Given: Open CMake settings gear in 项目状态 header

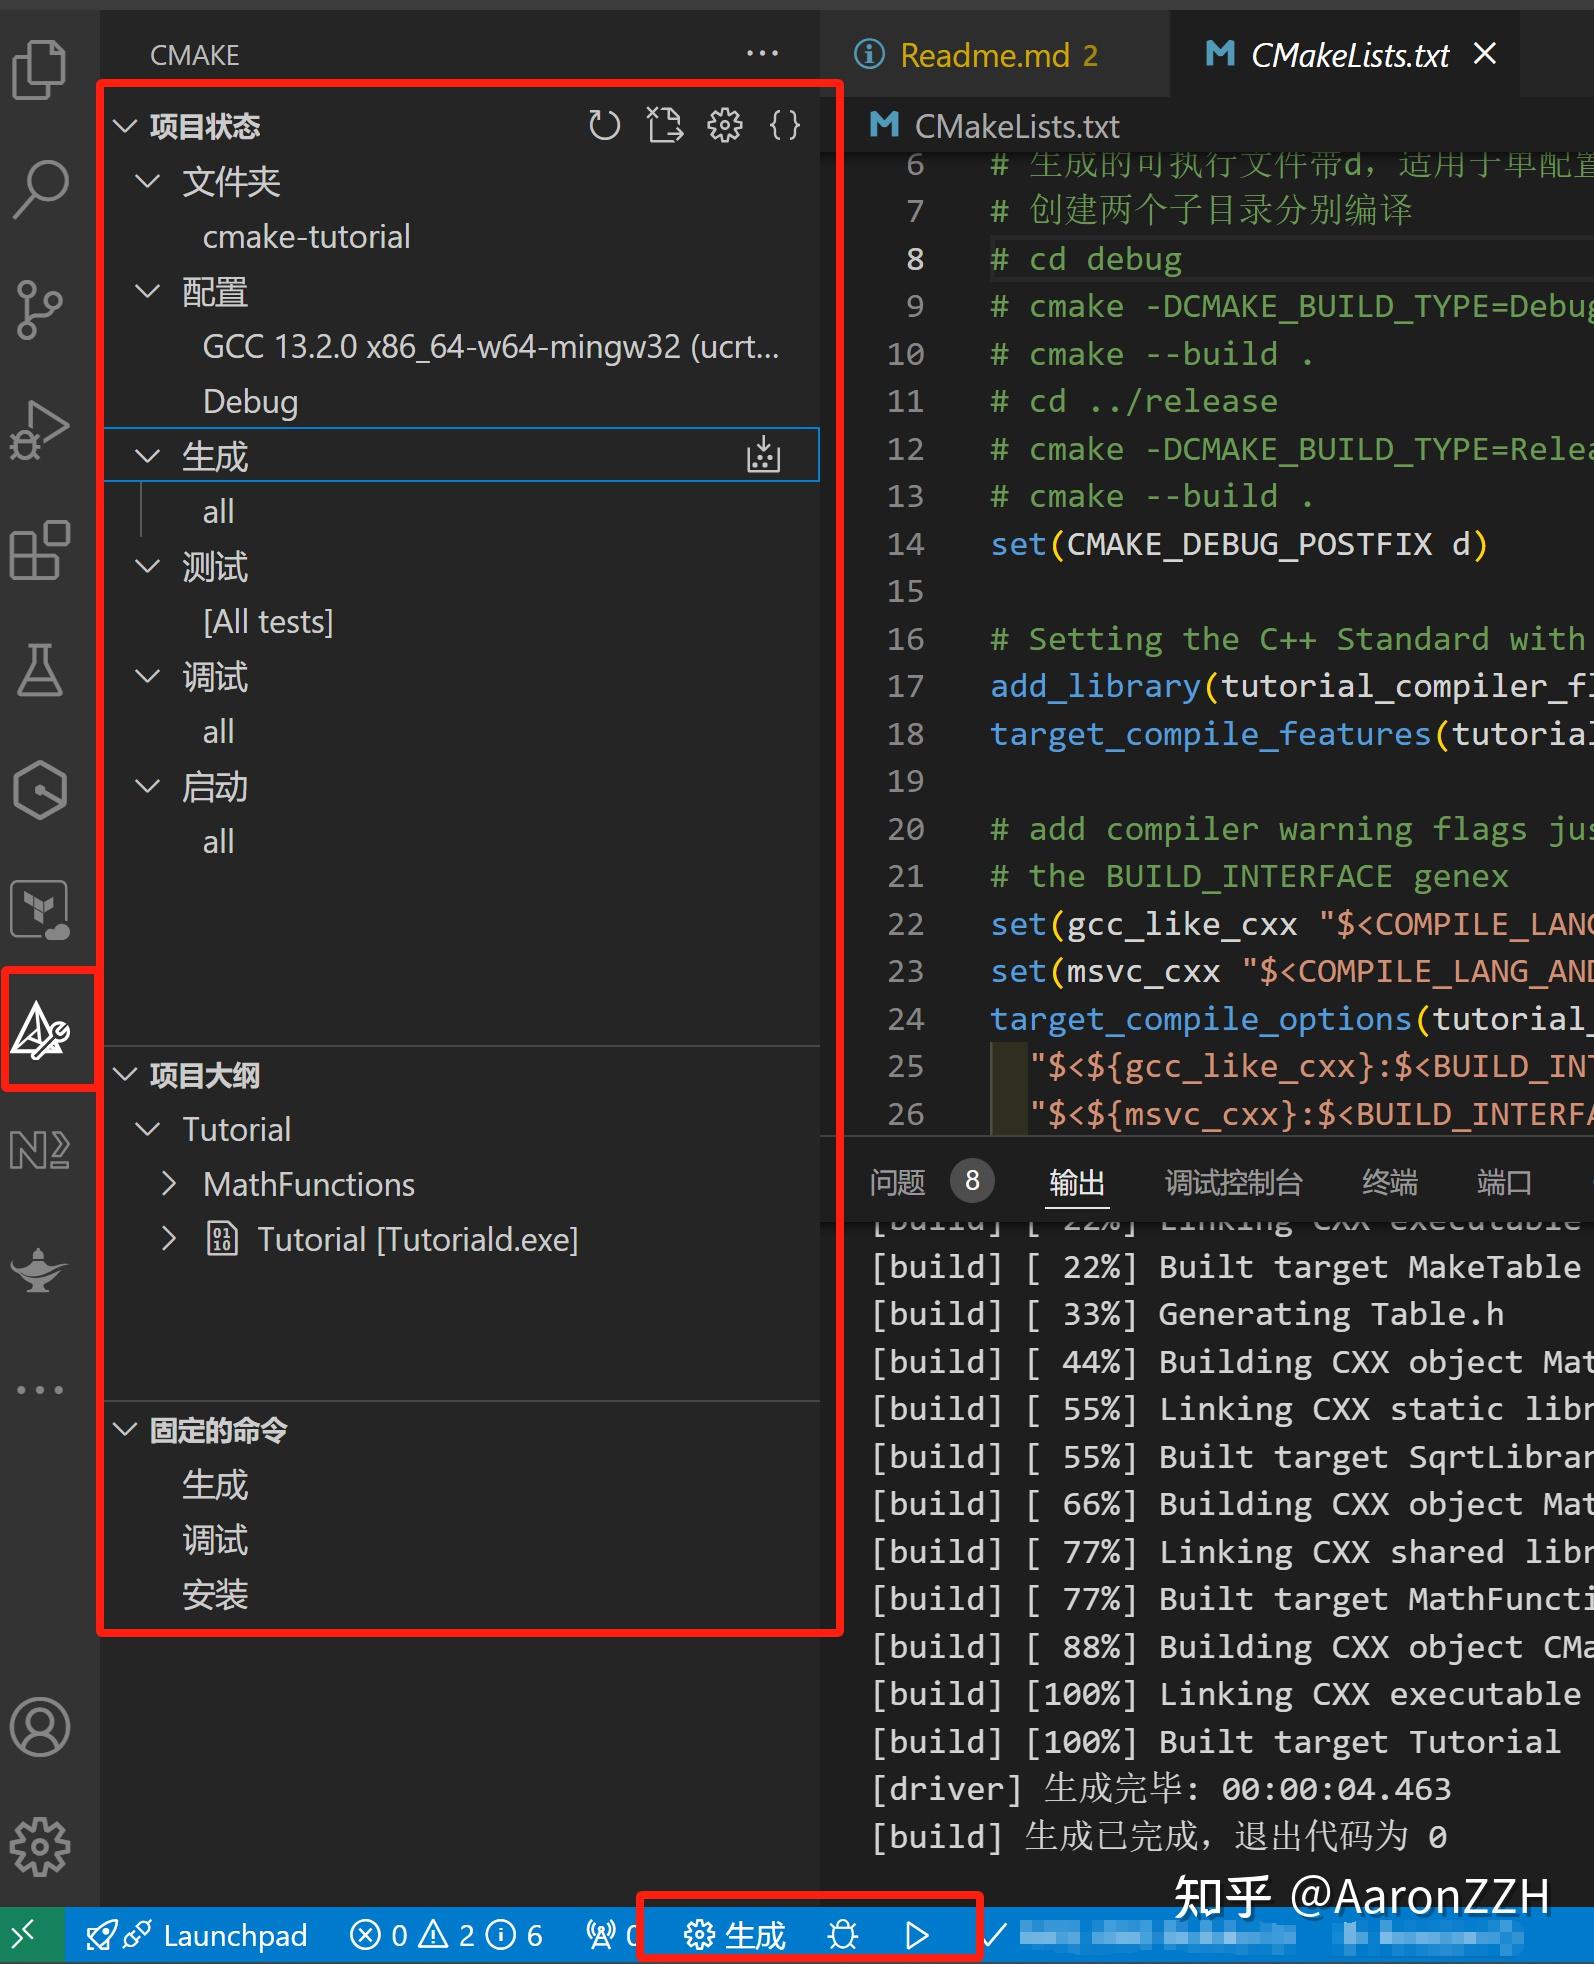Looking at the screenshot, I should tap(725, 126).
